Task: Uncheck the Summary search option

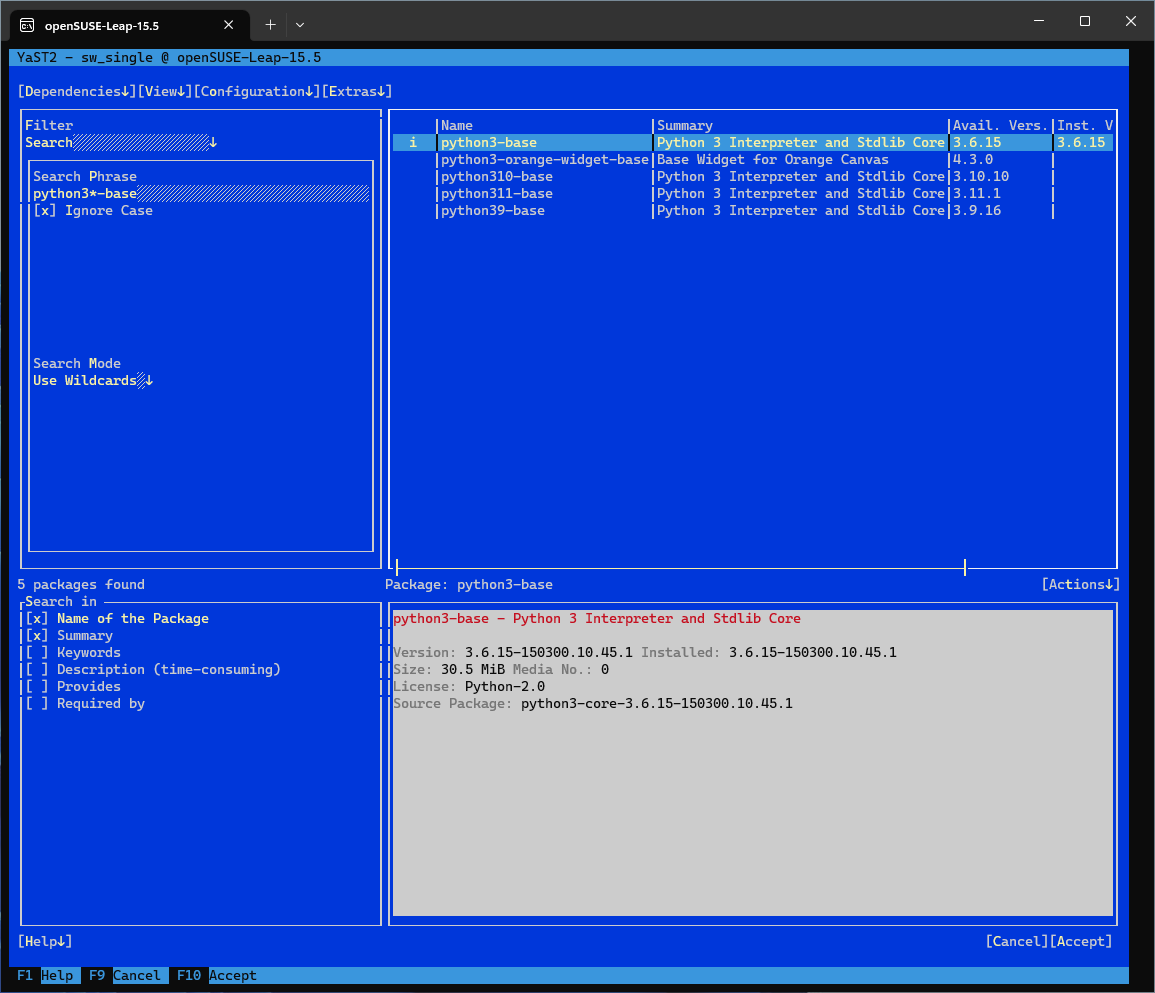Action: [69, 636]
